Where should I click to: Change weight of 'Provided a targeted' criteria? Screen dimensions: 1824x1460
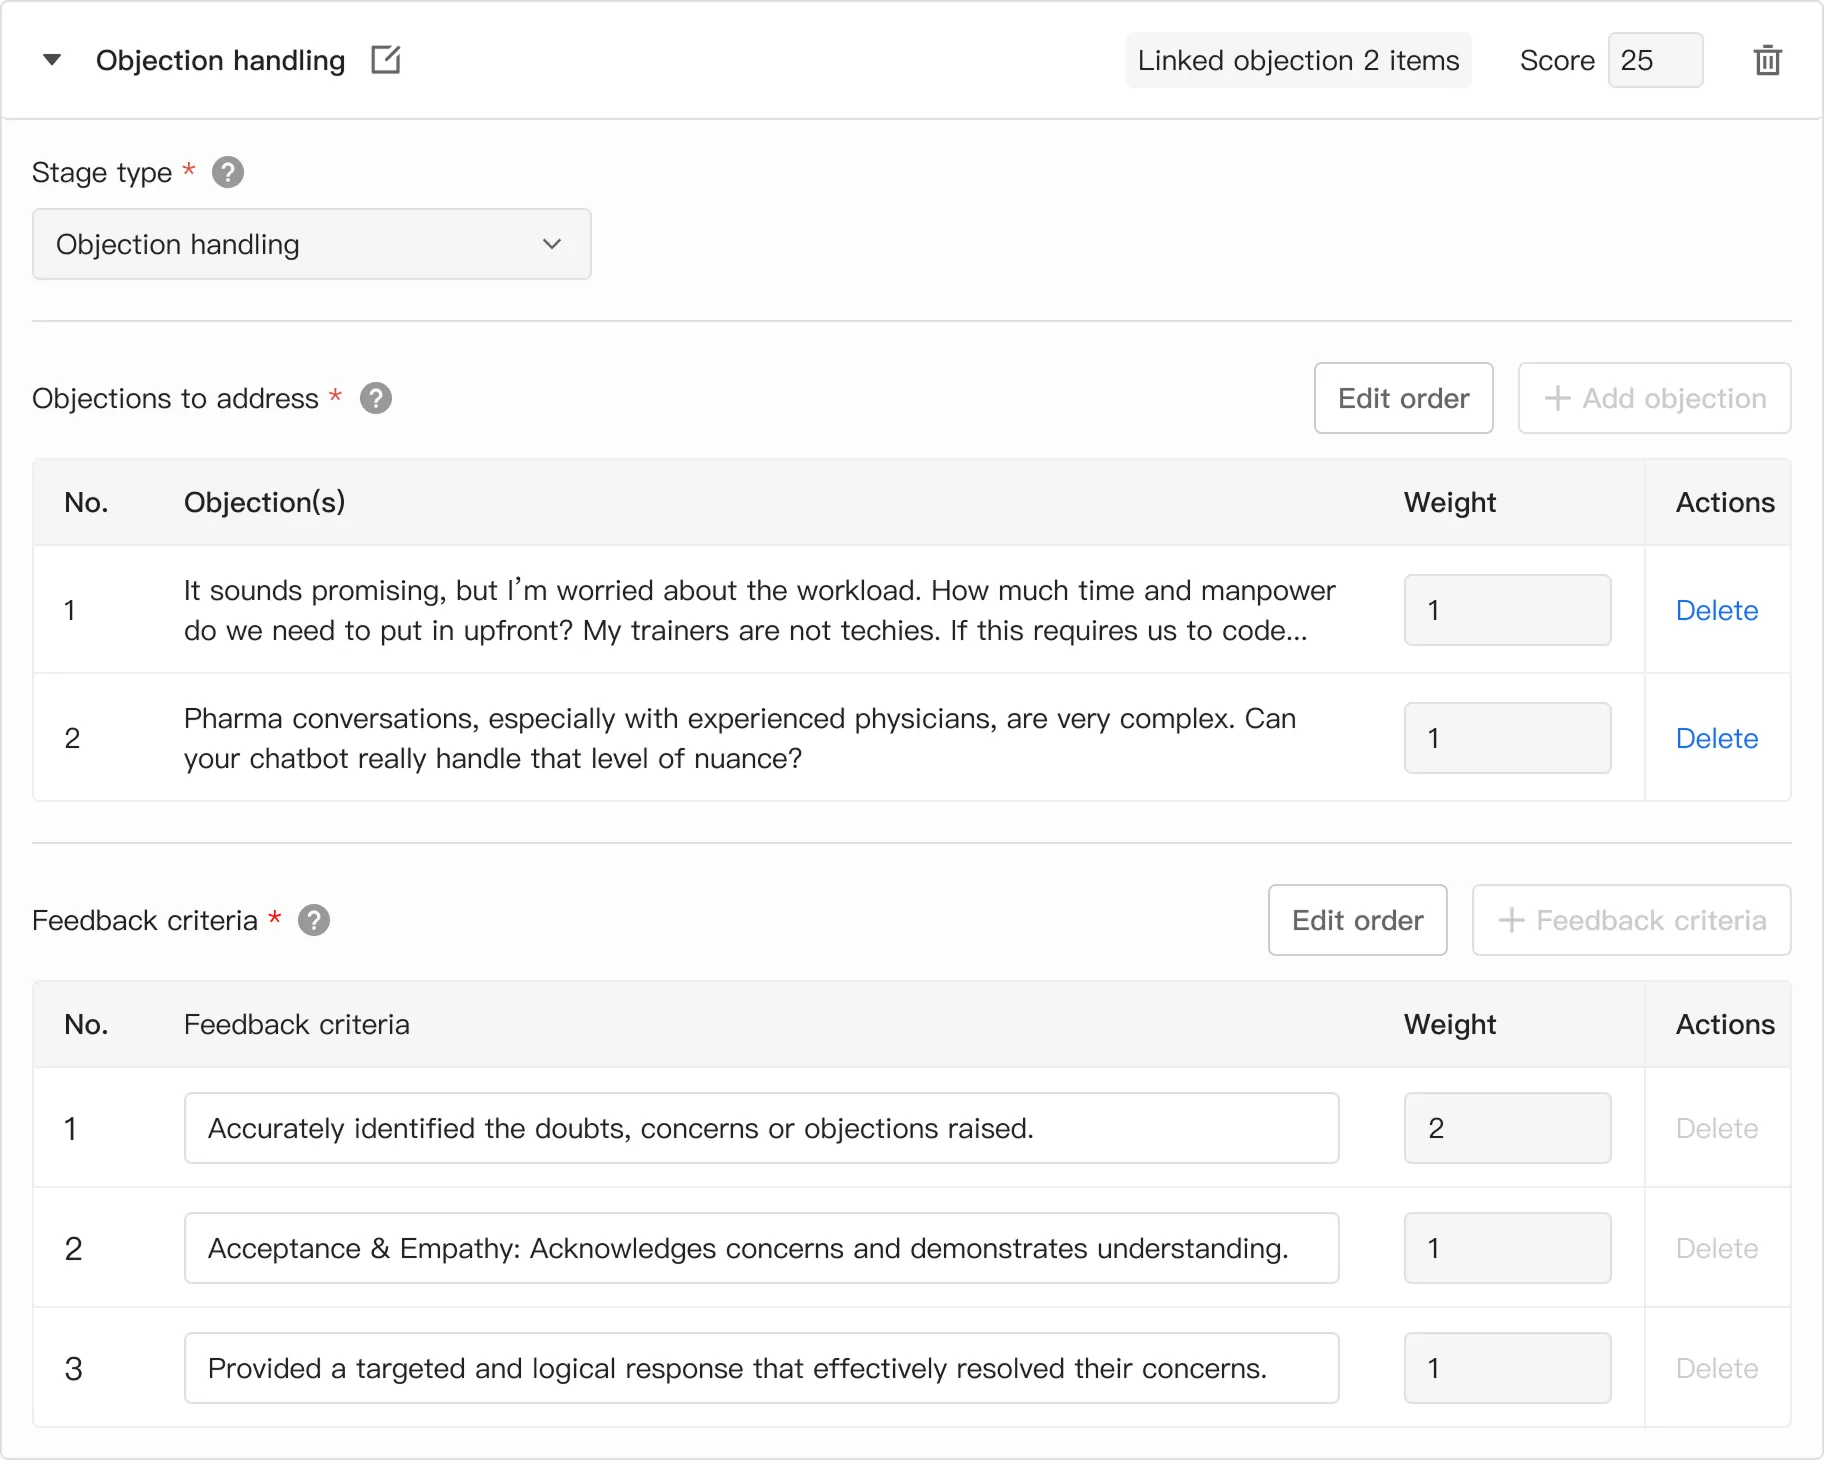[1507, 1368]
